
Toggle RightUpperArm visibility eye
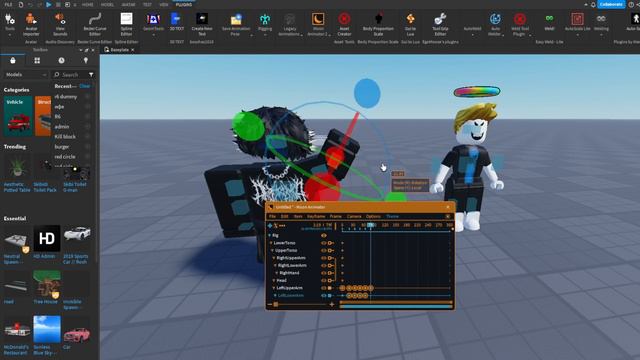click(324, 258)
